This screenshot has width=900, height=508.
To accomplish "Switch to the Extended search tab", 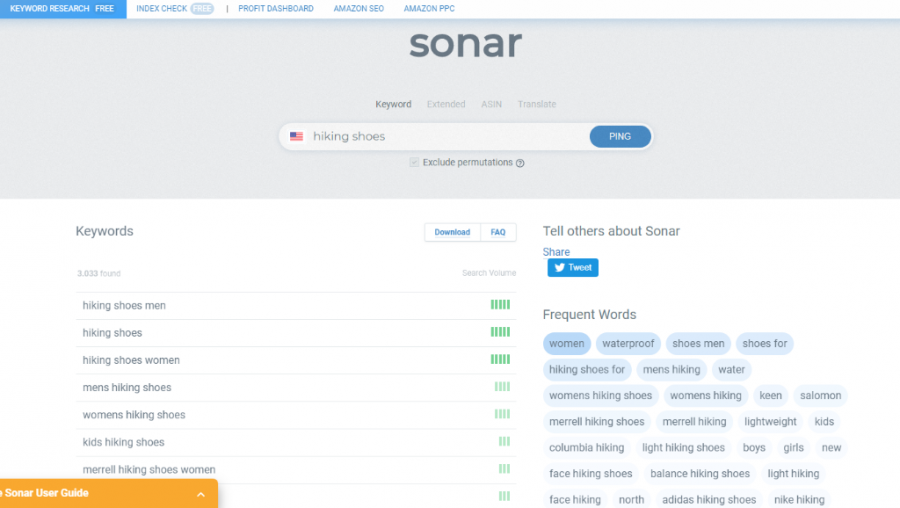I will (x=446, y=104).
